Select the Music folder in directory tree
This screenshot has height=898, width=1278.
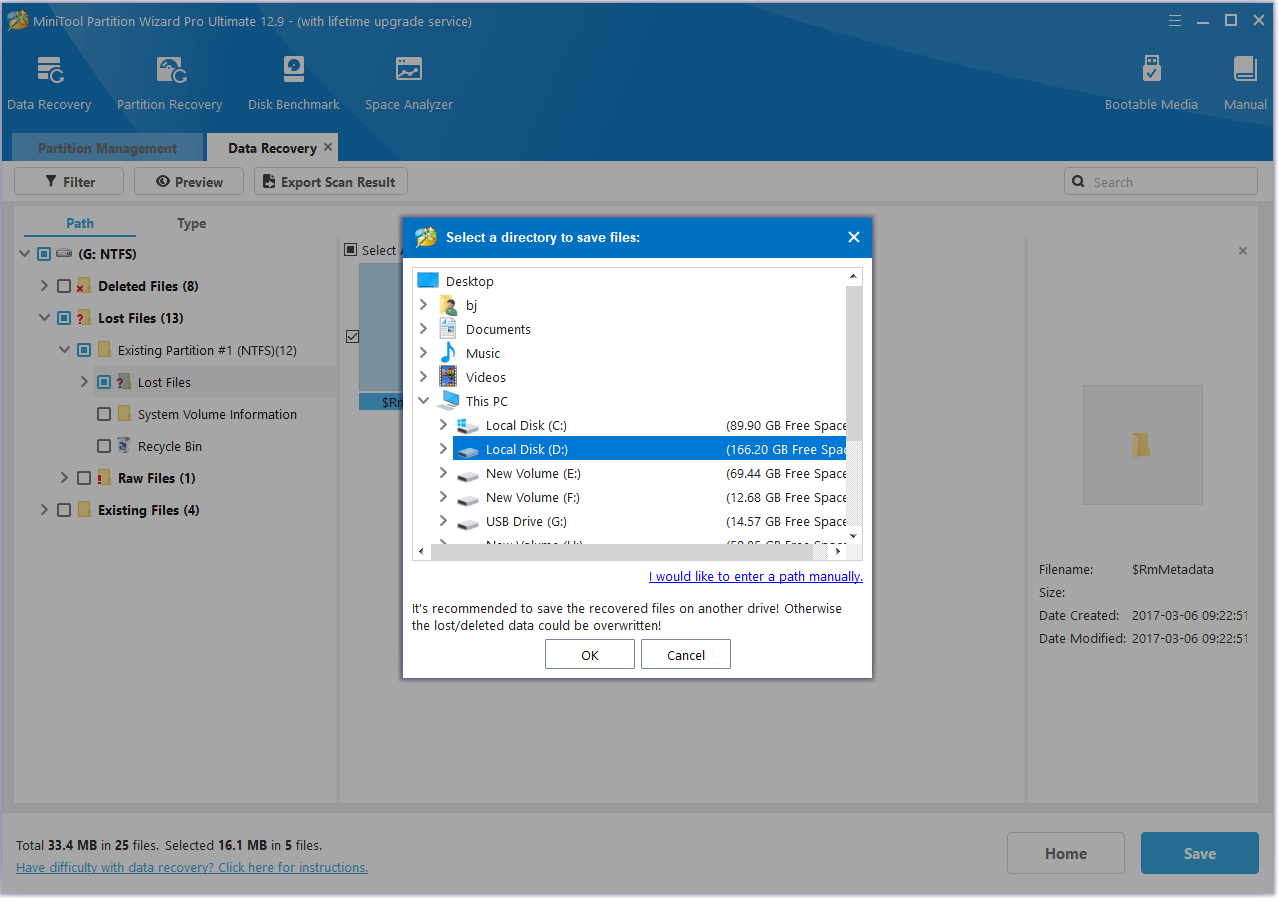pos(482,353)
